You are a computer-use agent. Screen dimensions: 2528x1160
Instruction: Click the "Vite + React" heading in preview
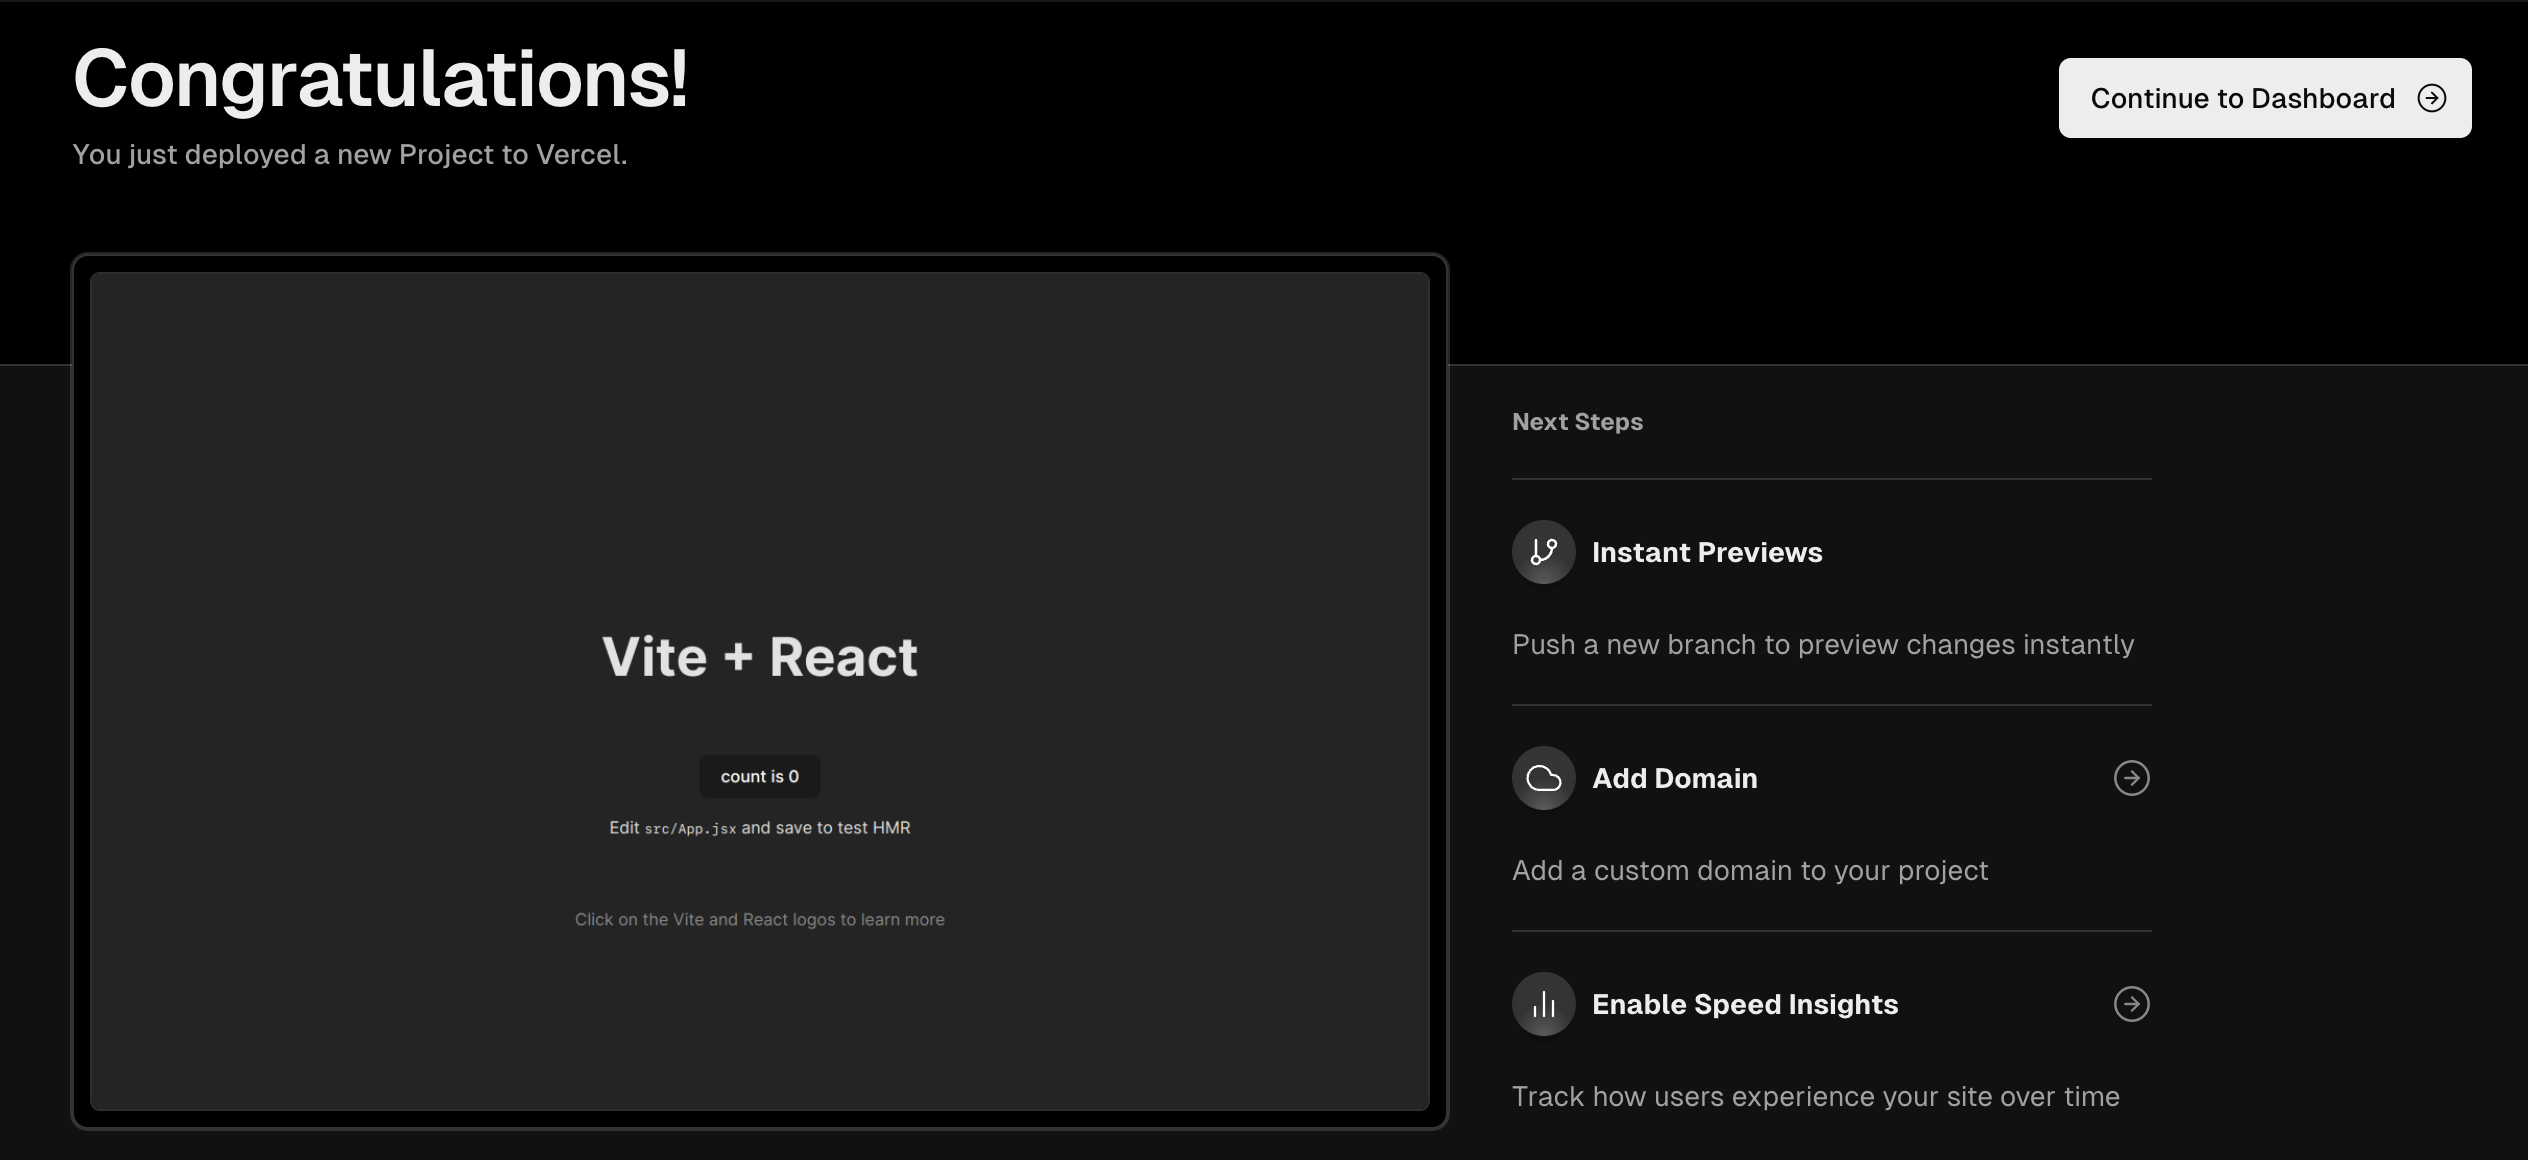point(760,657)
